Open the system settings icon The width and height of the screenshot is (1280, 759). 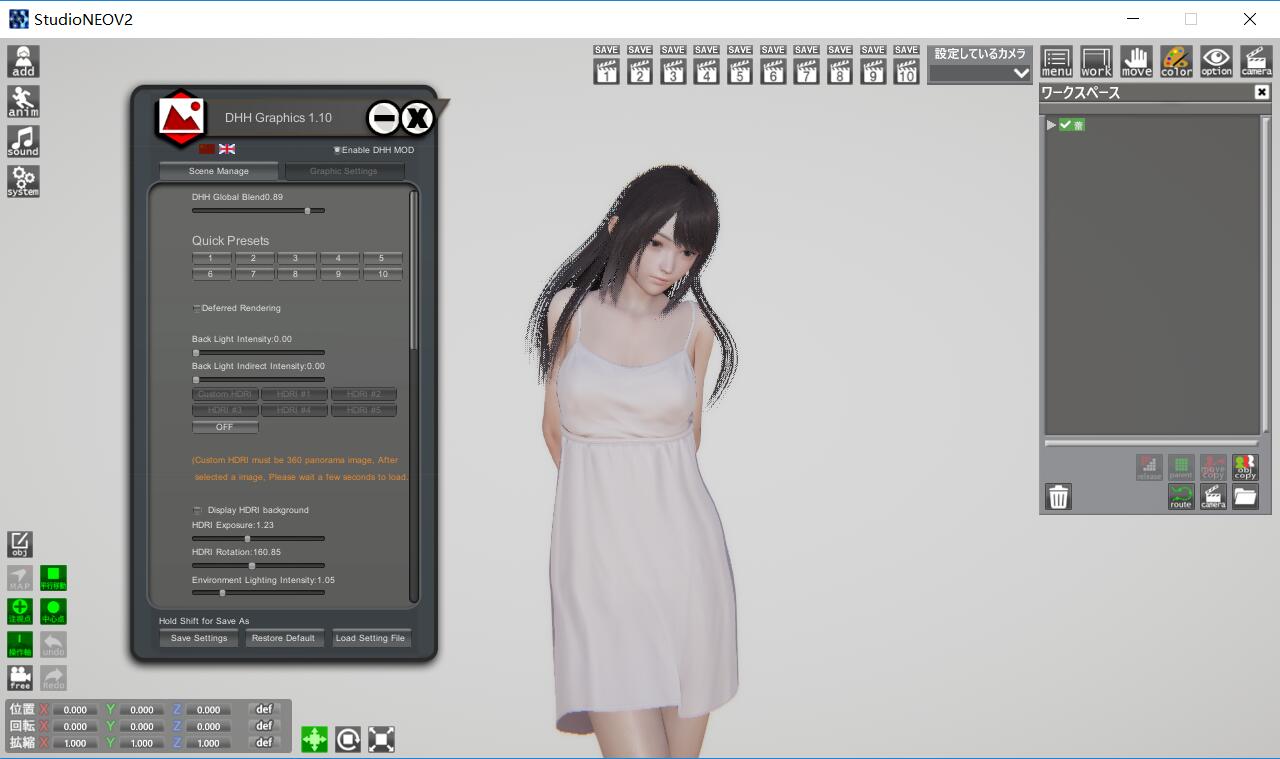click(x=23, y=181)
